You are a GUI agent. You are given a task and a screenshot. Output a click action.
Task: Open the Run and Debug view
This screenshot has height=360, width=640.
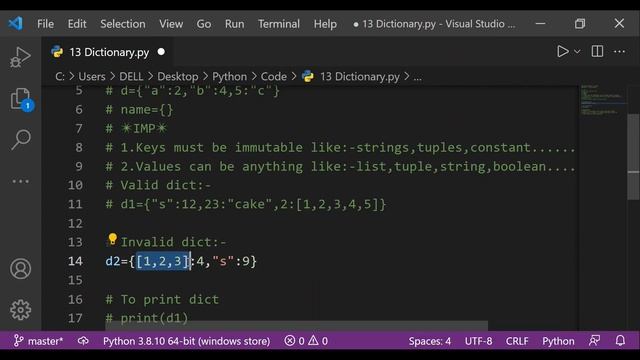click(x=20, y=57)
